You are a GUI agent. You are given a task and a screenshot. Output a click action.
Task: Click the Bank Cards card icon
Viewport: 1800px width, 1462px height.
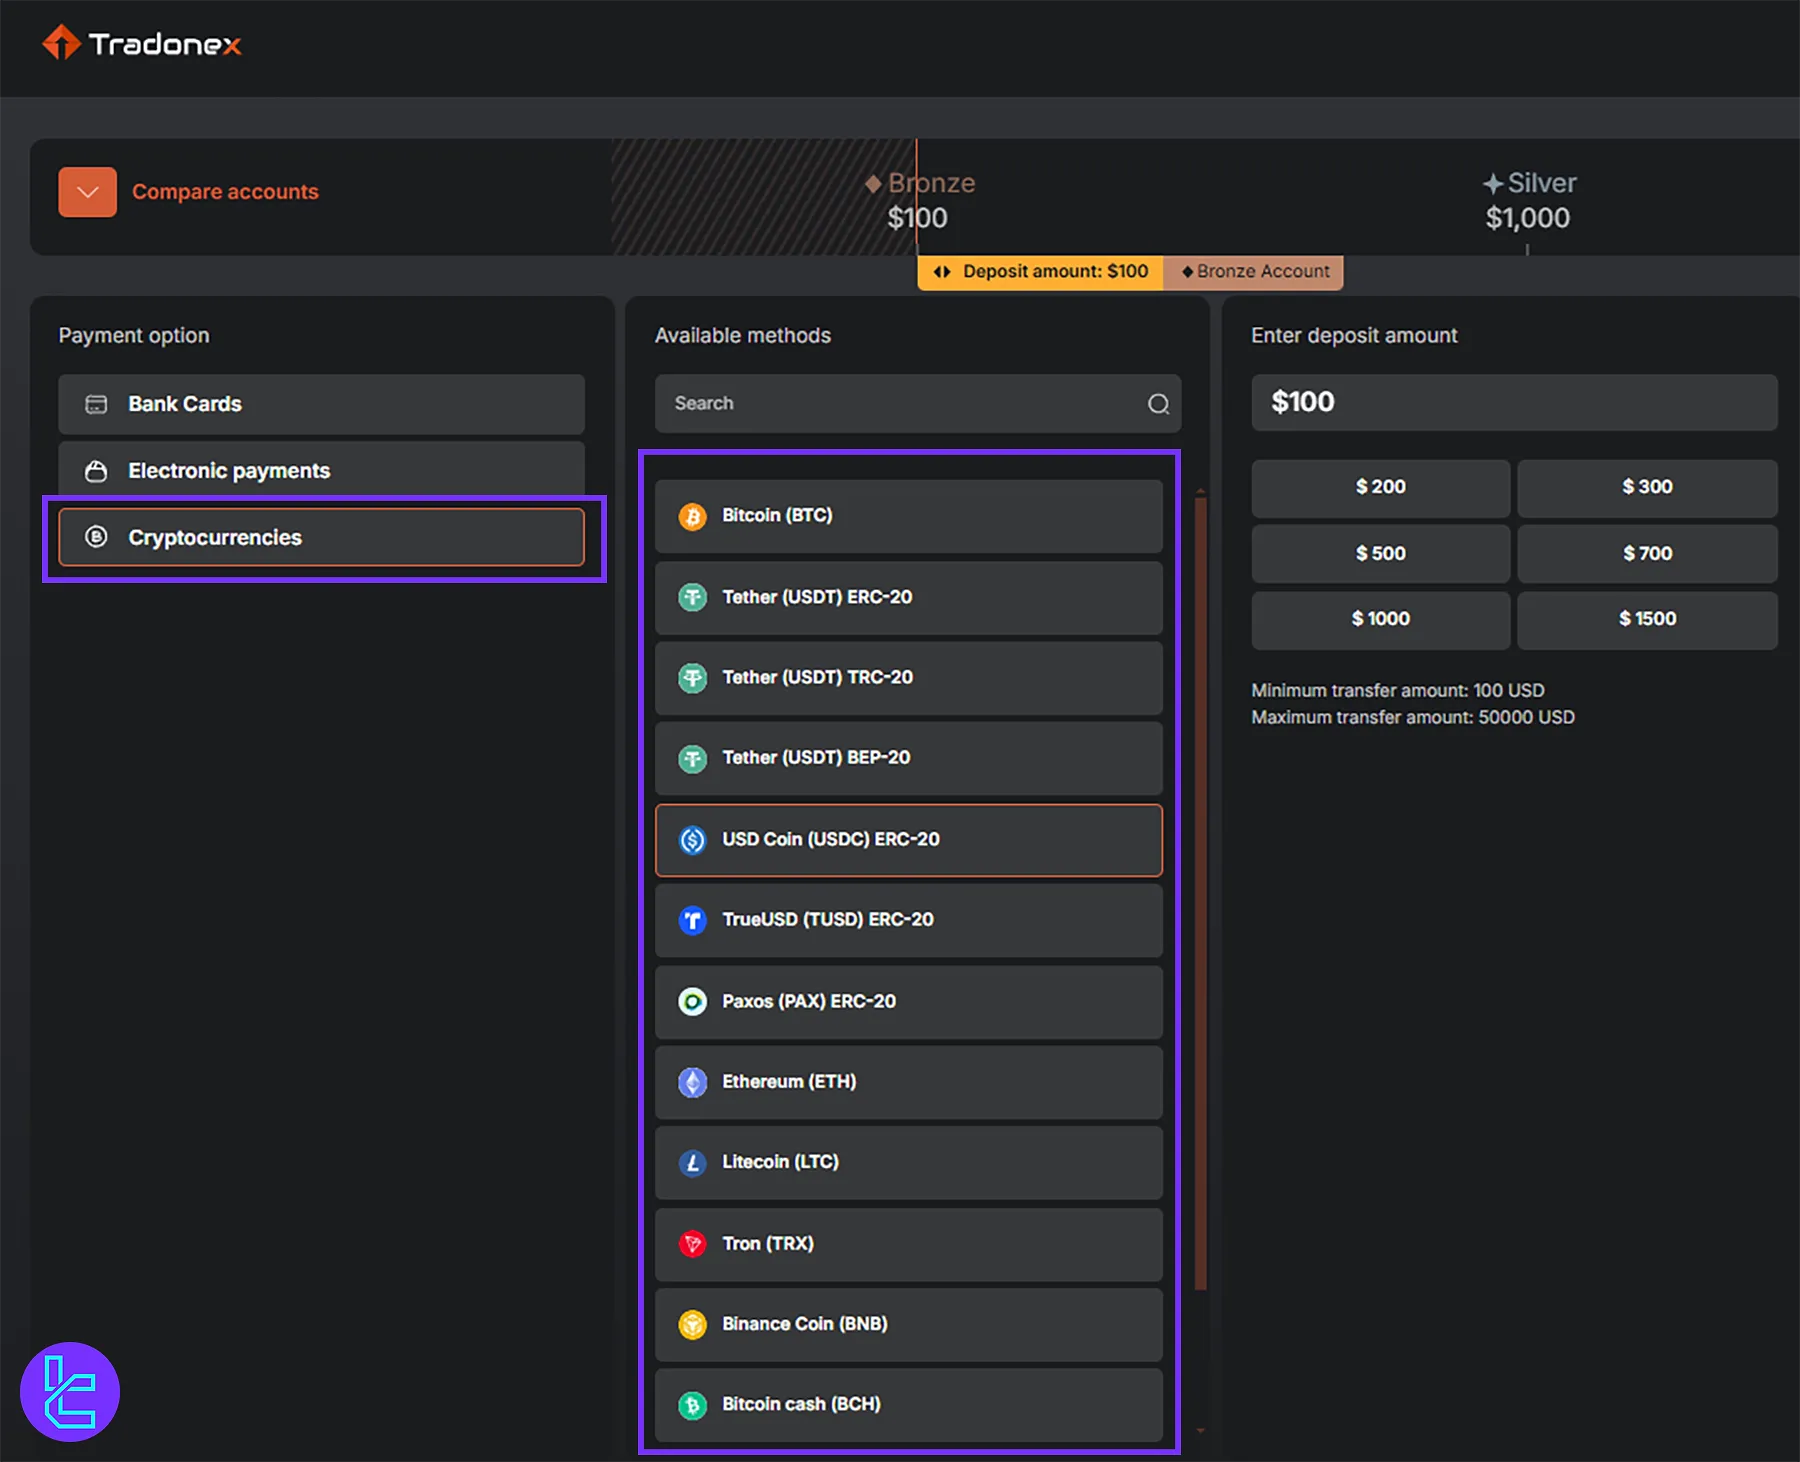pos(96,404)
